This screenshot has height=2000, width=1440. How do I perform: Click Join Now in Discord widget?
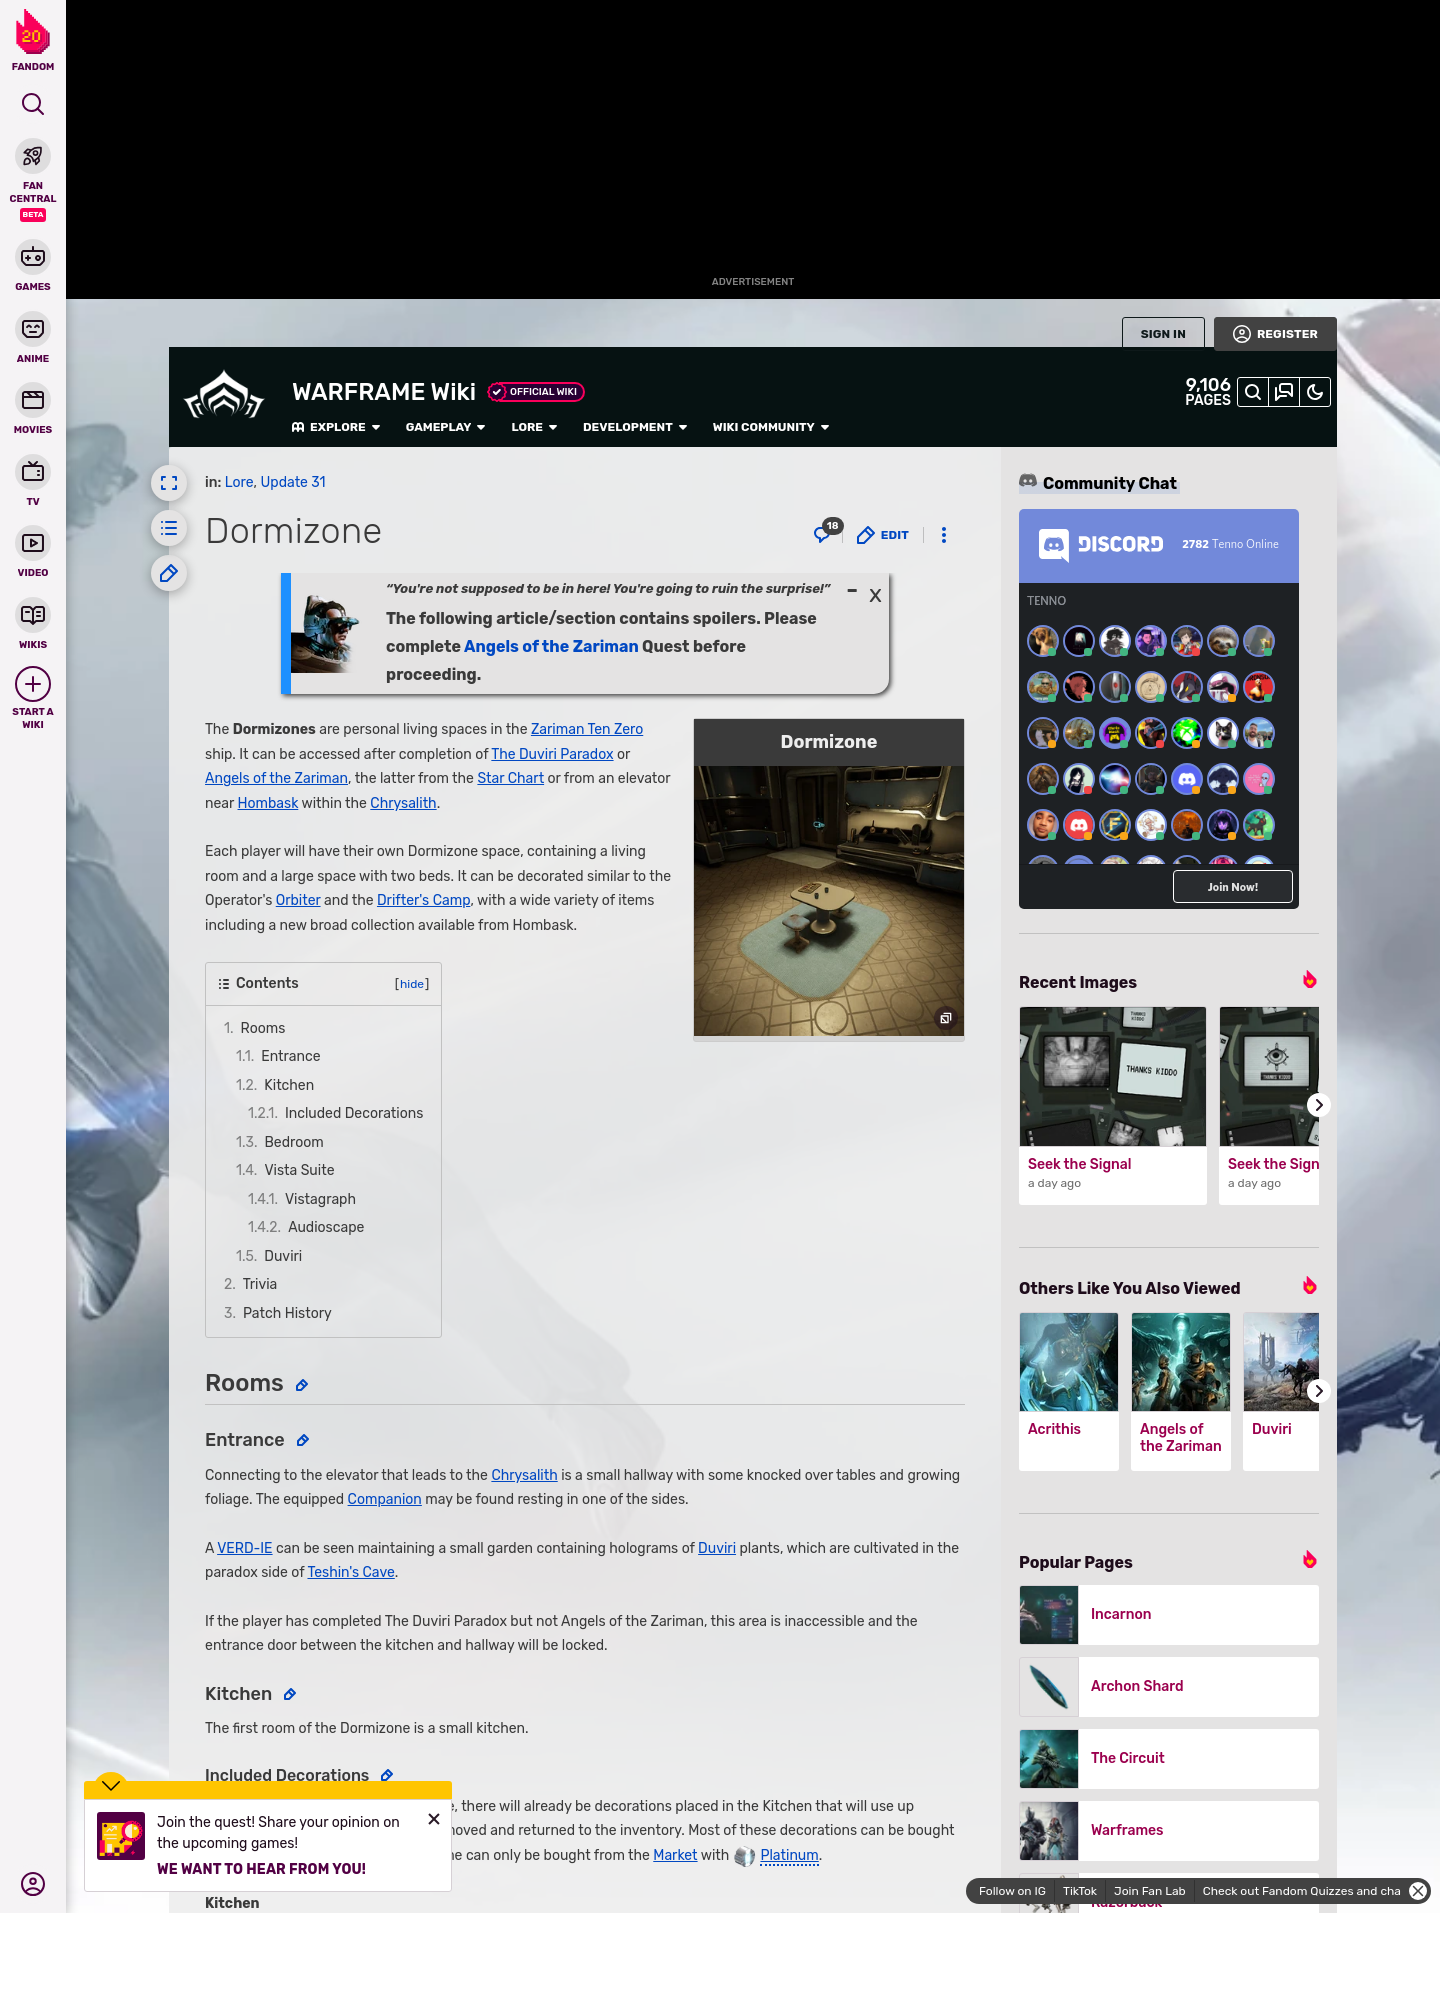(1233, 887)
